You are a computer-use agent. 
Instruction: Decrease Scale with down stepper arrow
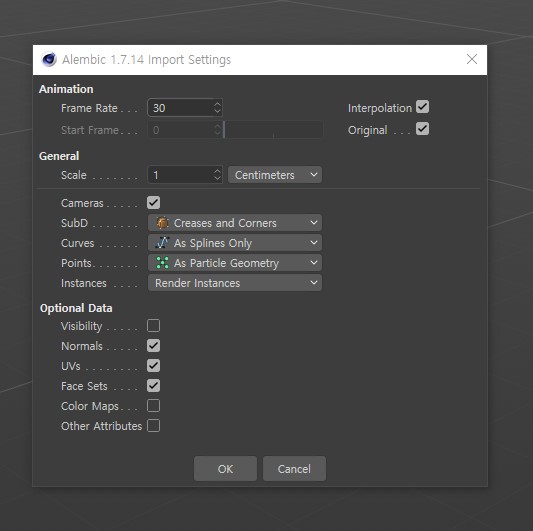217,179
